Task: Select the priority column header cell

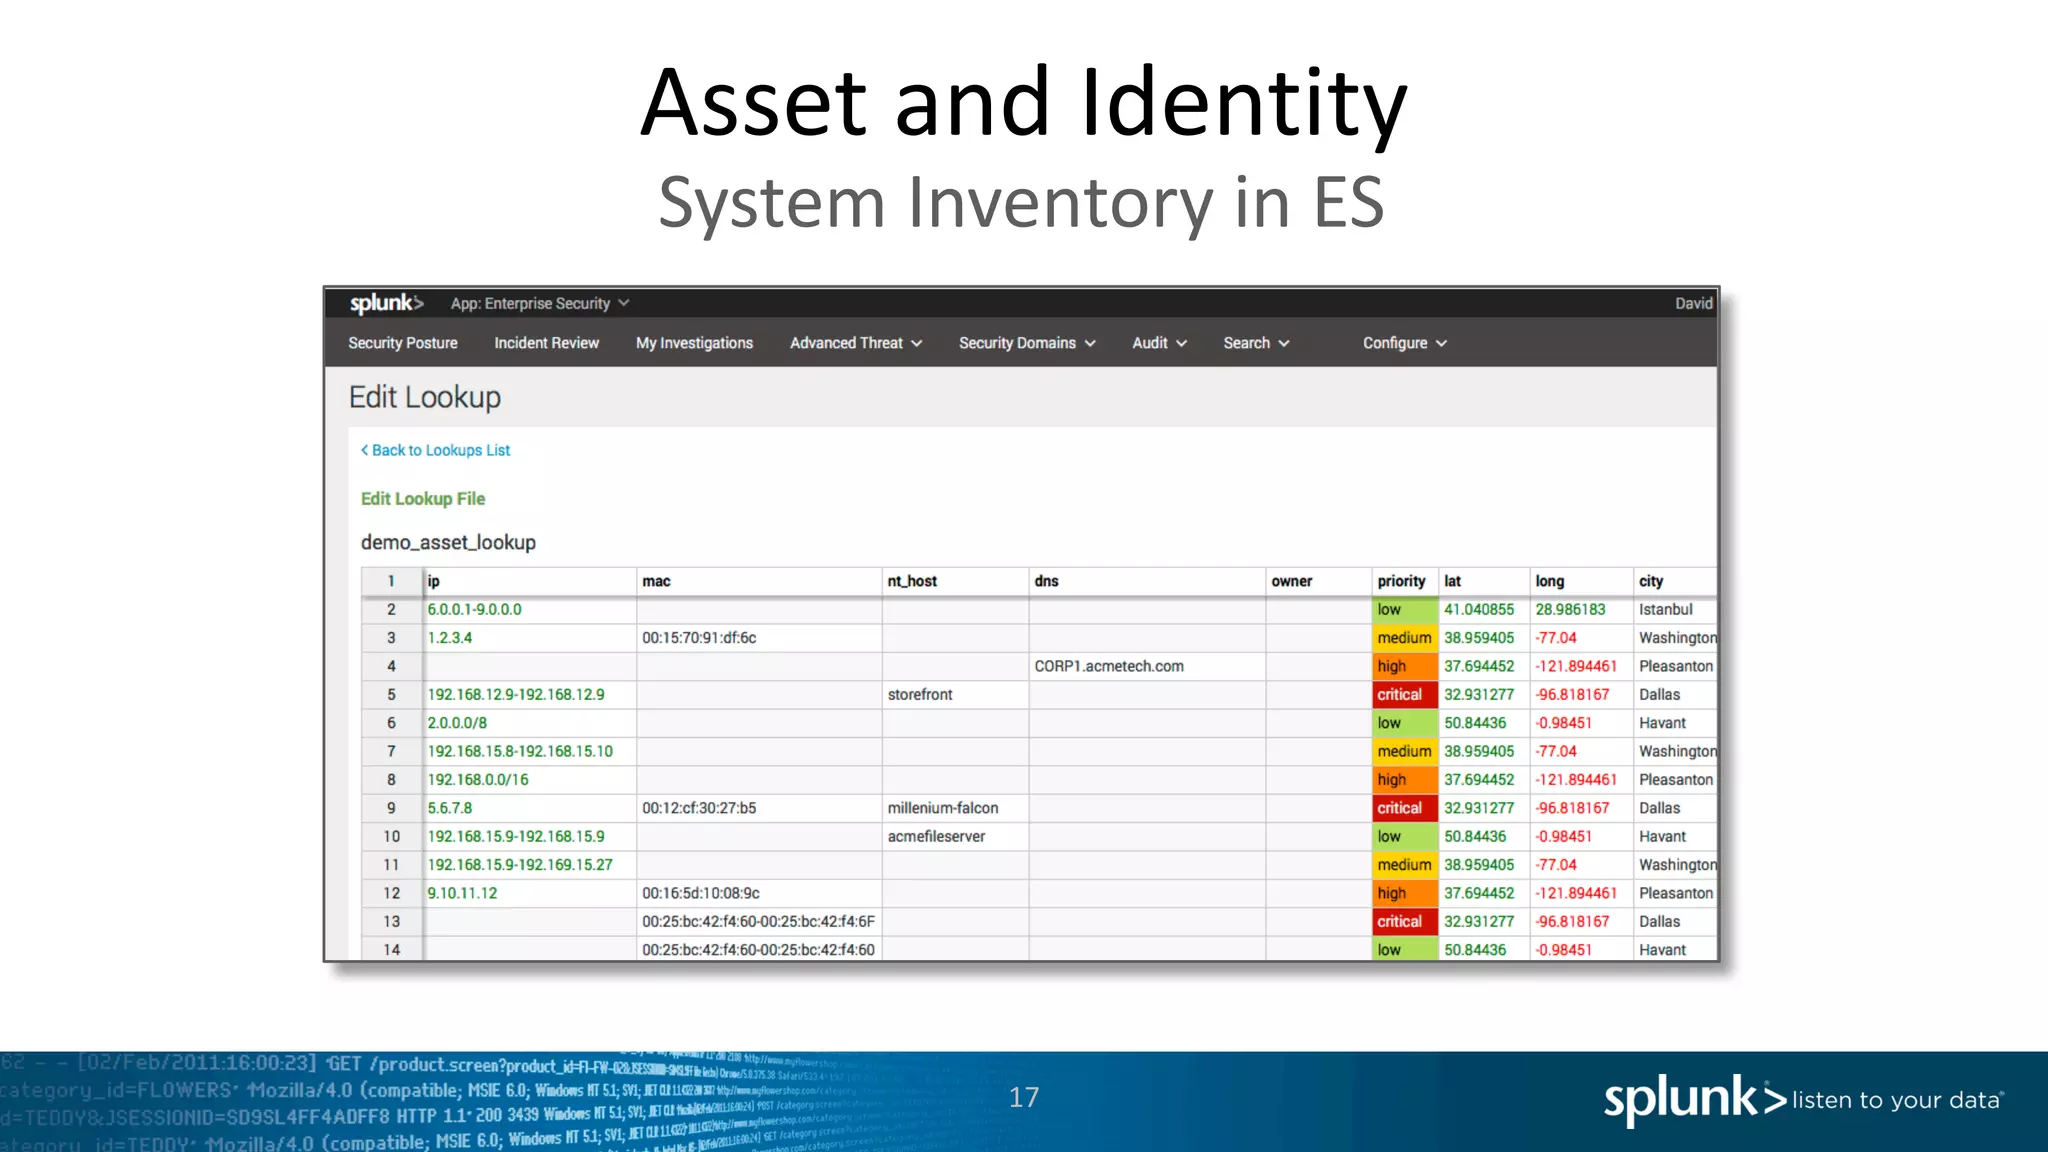Action: 1405,581
